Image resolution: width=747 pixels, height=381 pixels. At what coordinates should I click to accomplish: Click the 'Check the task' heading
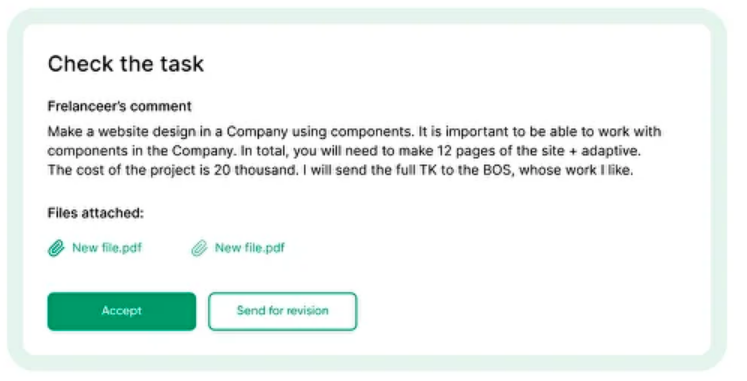[126, 64]
